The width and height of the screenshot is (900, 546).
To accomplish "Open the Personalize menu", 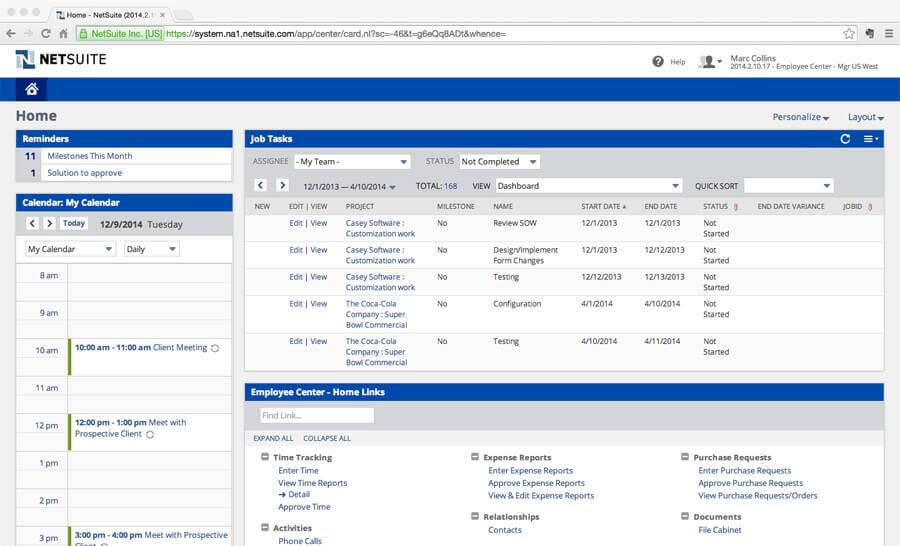I will click(x=801, y=117).
